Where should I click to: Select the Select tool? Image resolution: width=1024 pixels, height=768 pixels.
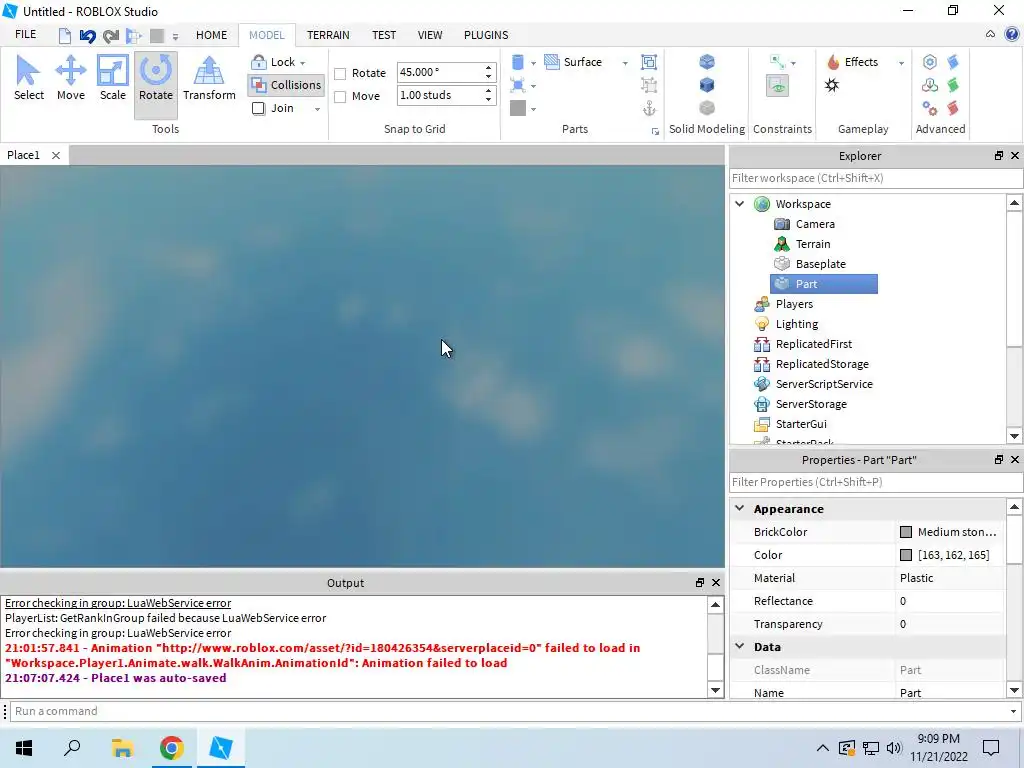click(x=28, y=78)
